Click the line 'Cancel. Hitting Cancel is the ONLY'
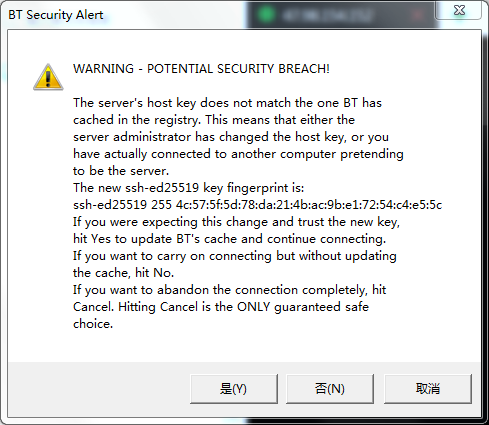This screenshot has height=425, width=489. [x=221, y=307]
